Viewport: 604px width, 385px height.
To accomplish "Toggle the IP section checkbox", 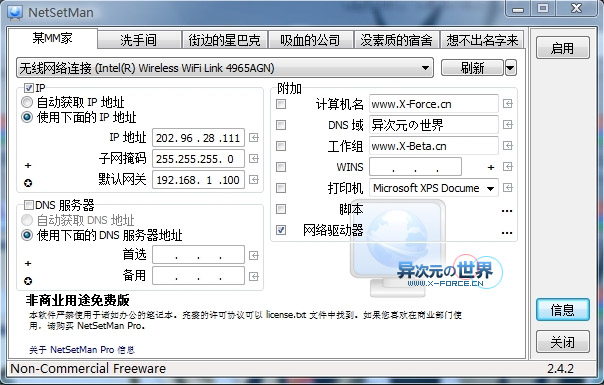I will [x=29, y=88].
